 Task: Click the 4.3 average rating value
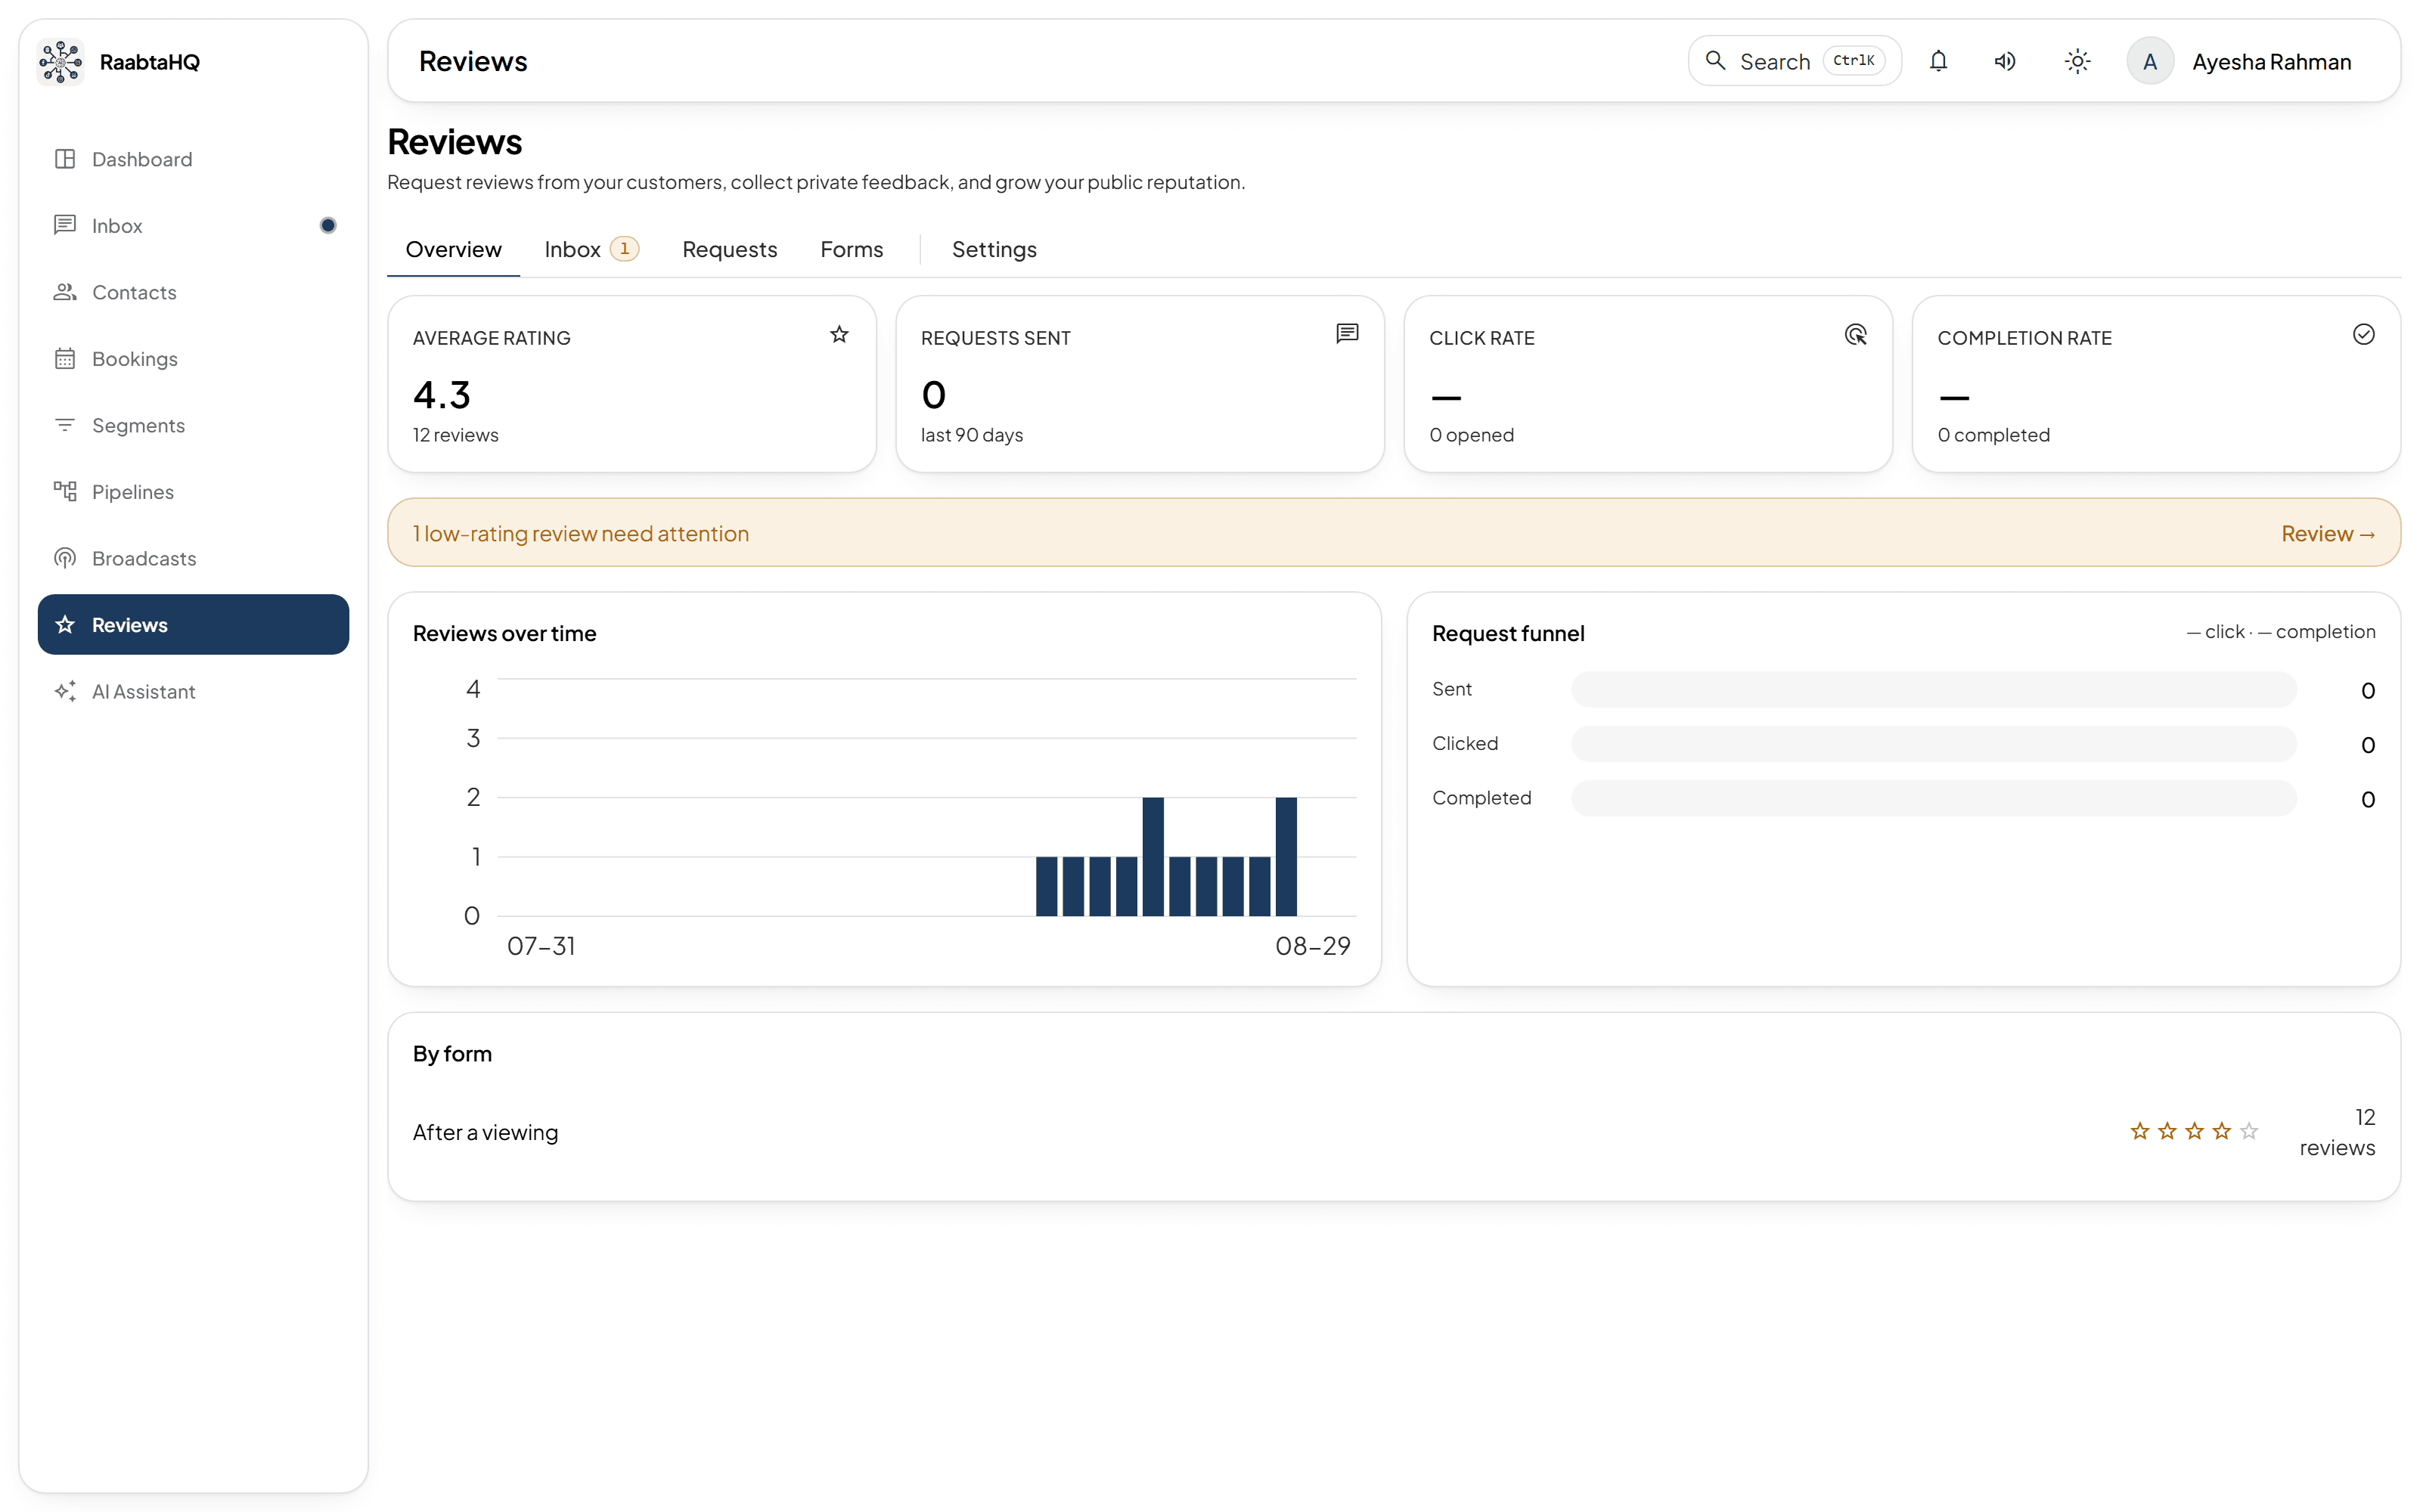coord(442,395)
